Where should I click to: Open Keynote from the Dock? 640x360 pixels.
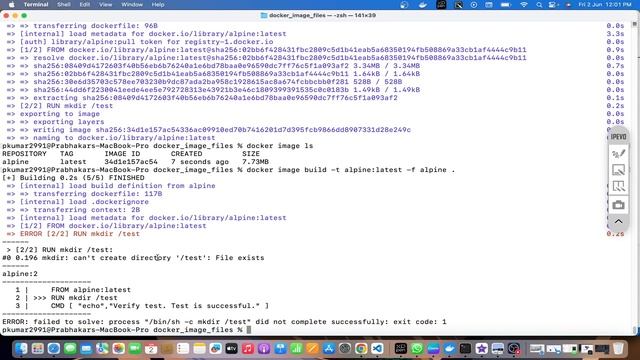280,349
